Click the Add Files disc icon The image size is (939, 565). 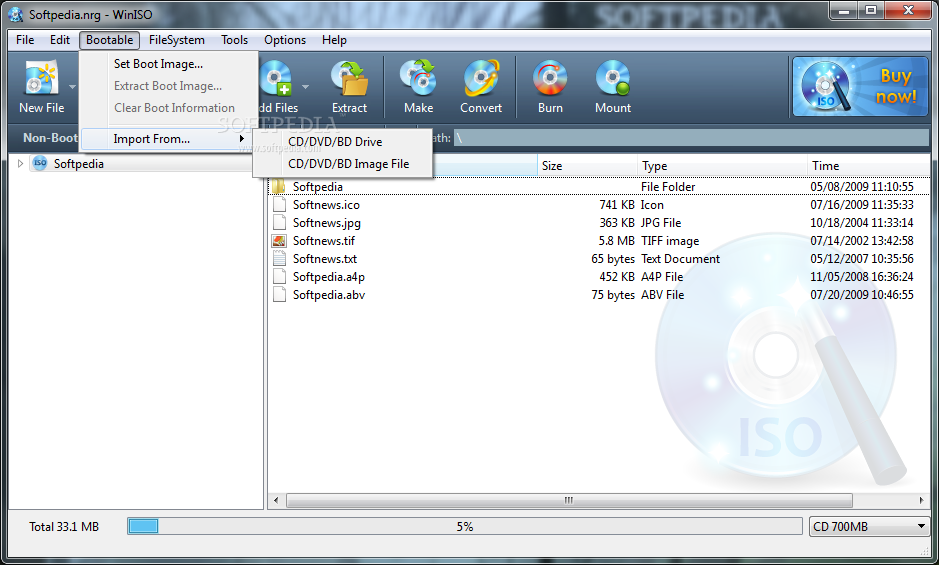coord(276,78)
